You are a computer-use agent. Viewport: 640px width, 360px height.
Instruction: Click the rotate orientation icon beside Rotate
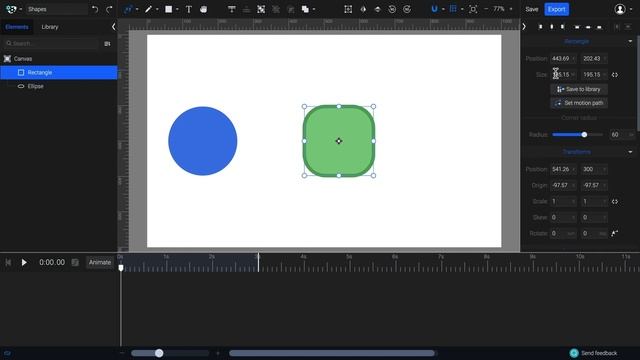coord(614,233)
